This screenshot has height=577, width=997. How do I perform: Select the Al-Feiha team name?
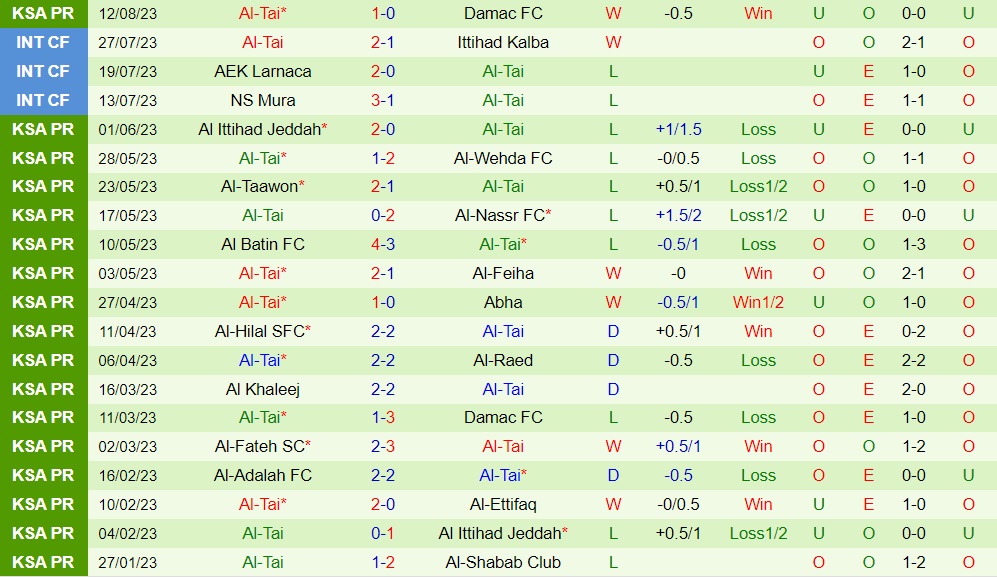coord(503,273)
